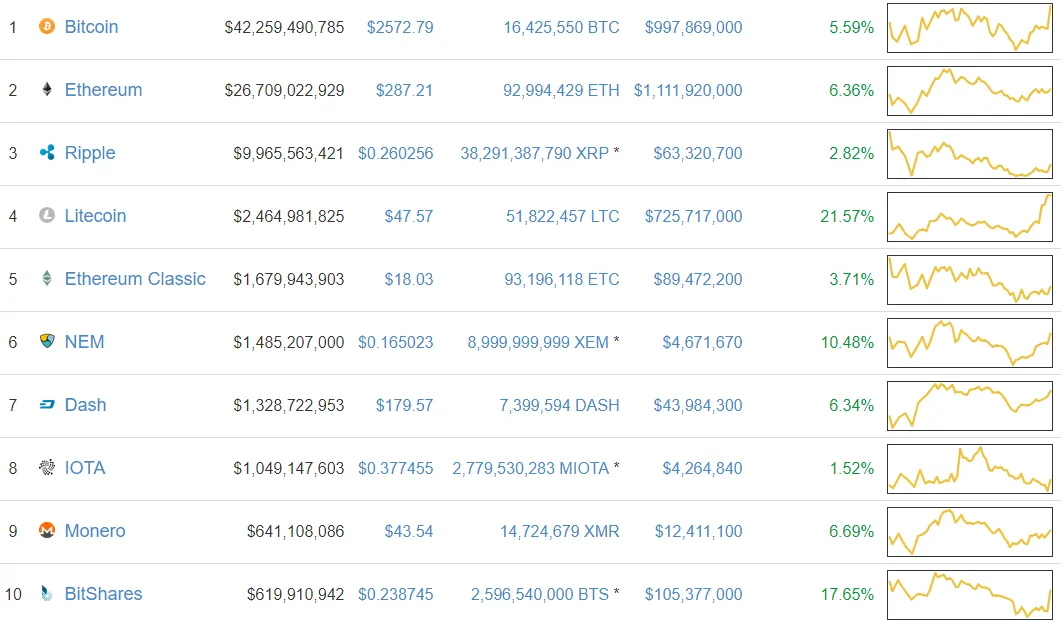
Task: Open the BitShares name link
Action: [x=104, y=594]
